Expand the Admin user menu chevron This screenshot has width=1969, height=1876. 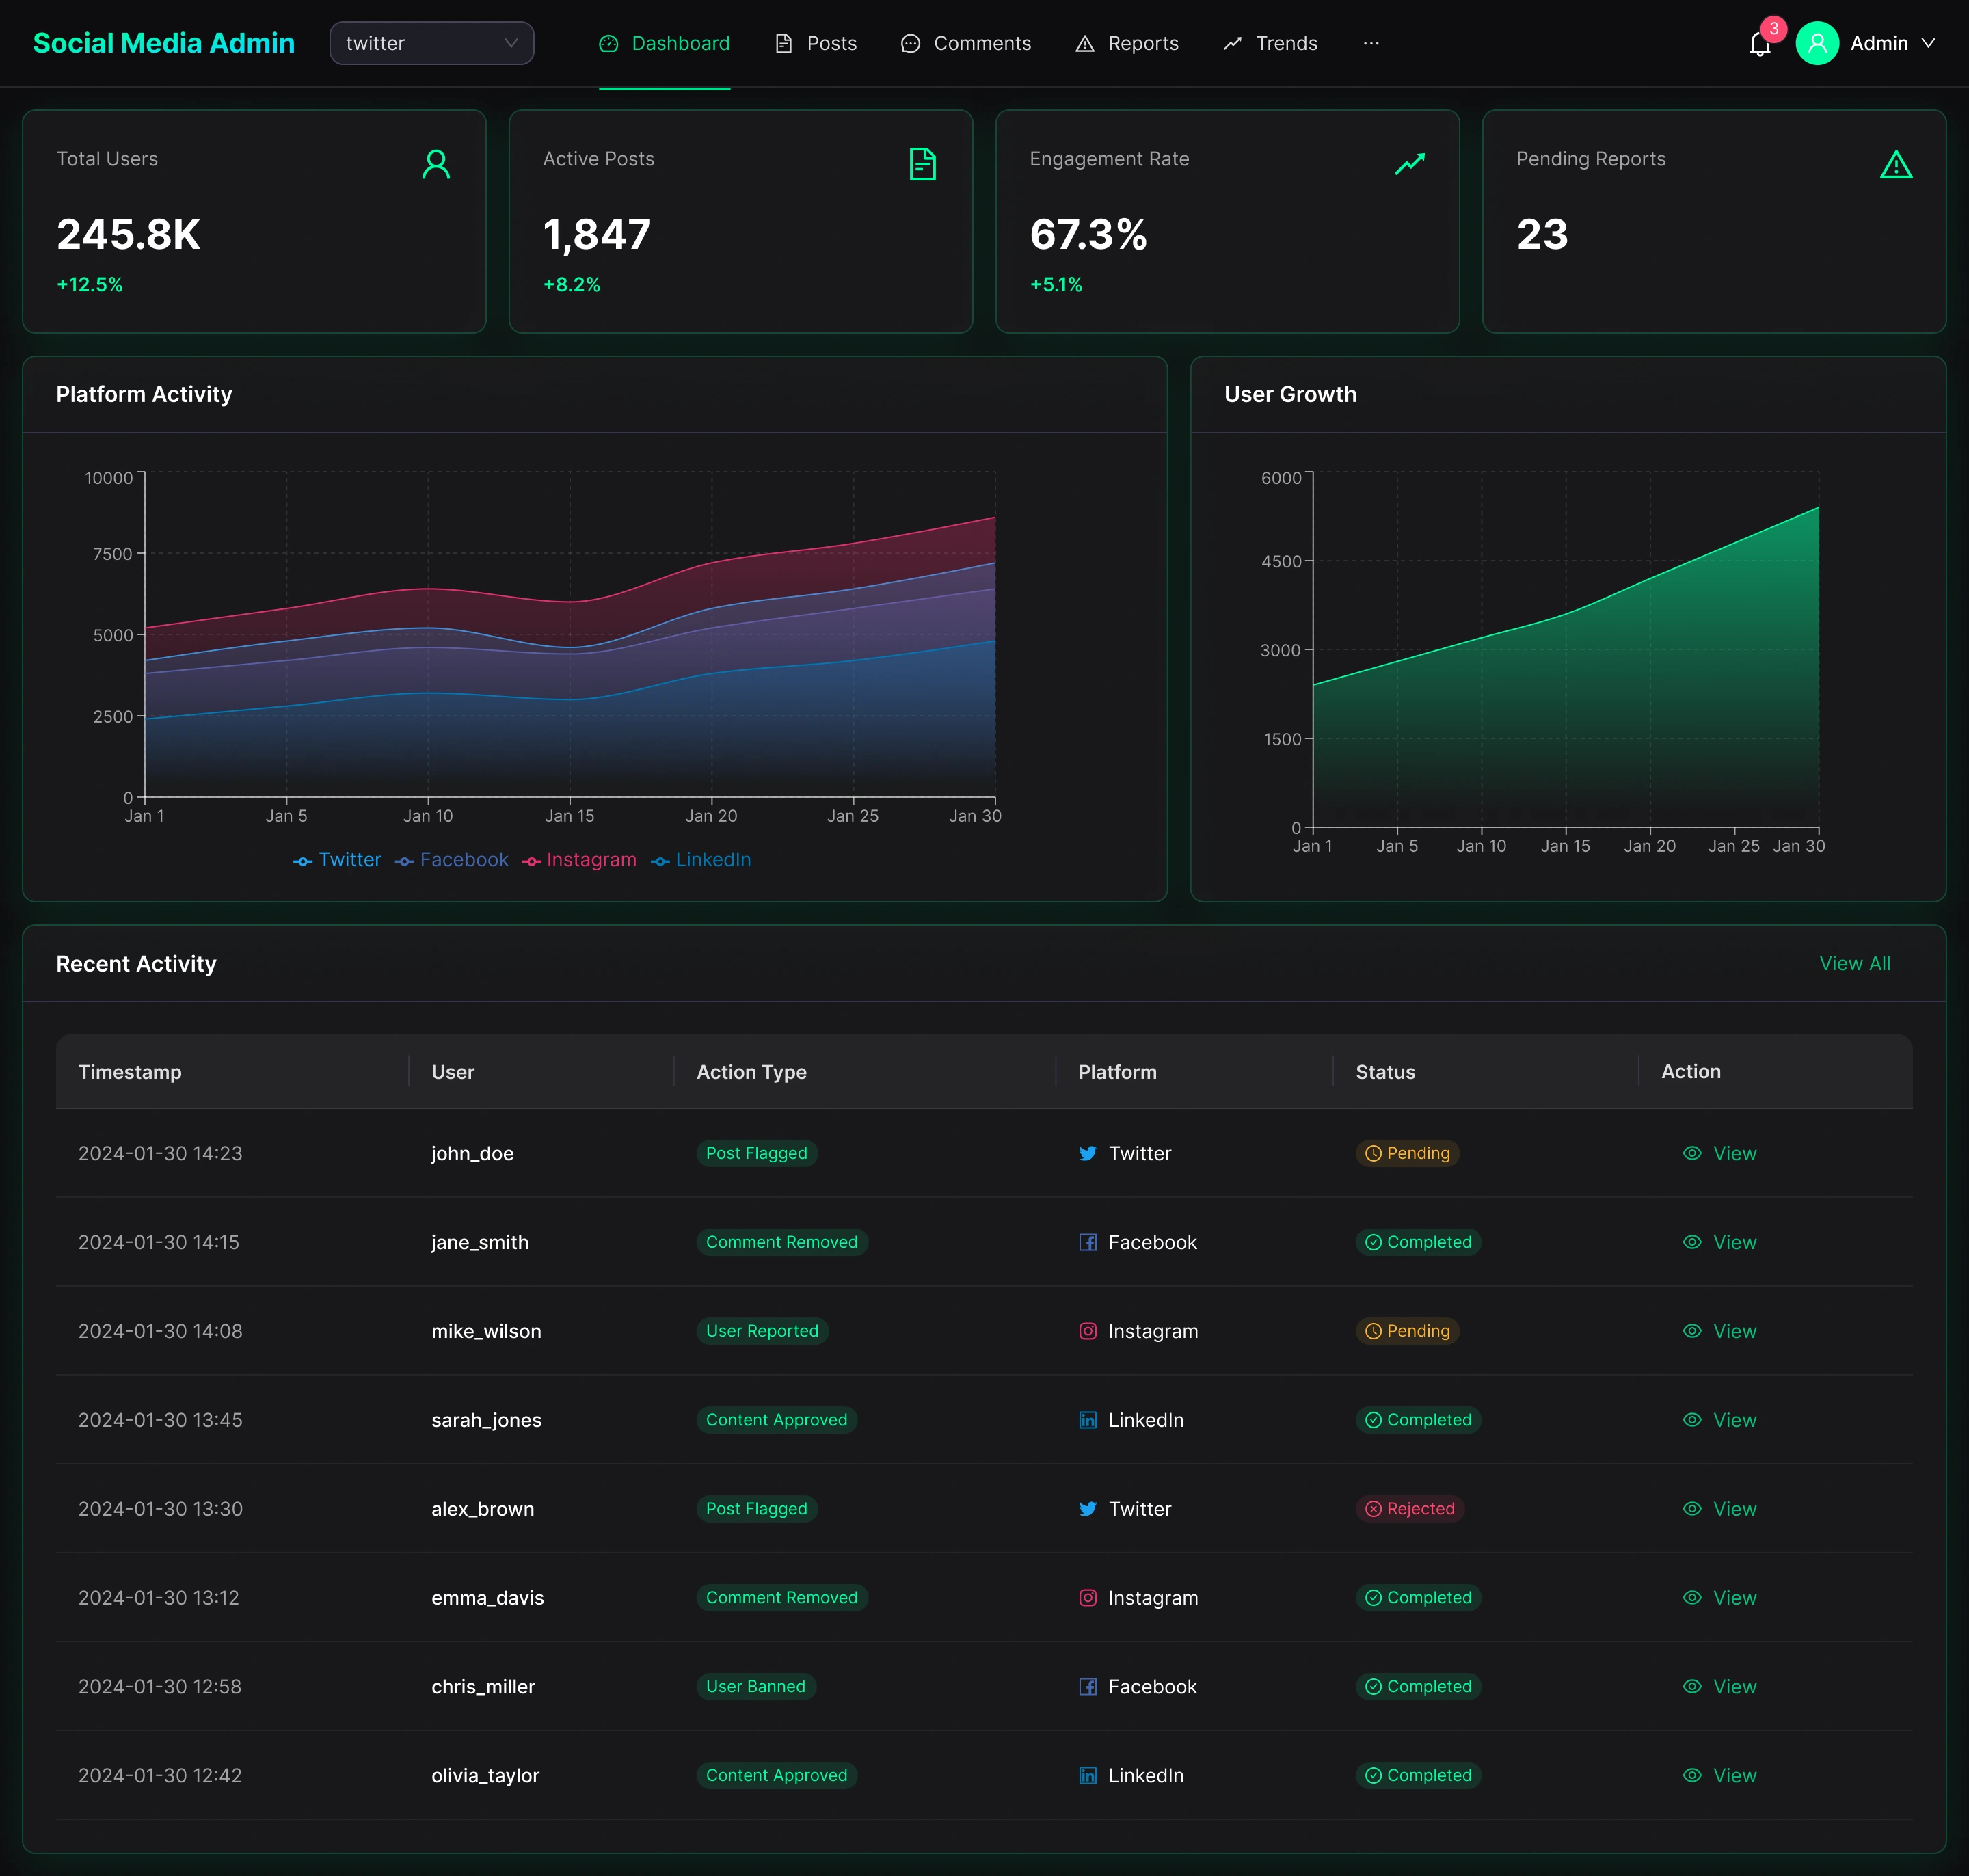(1928, 43)
